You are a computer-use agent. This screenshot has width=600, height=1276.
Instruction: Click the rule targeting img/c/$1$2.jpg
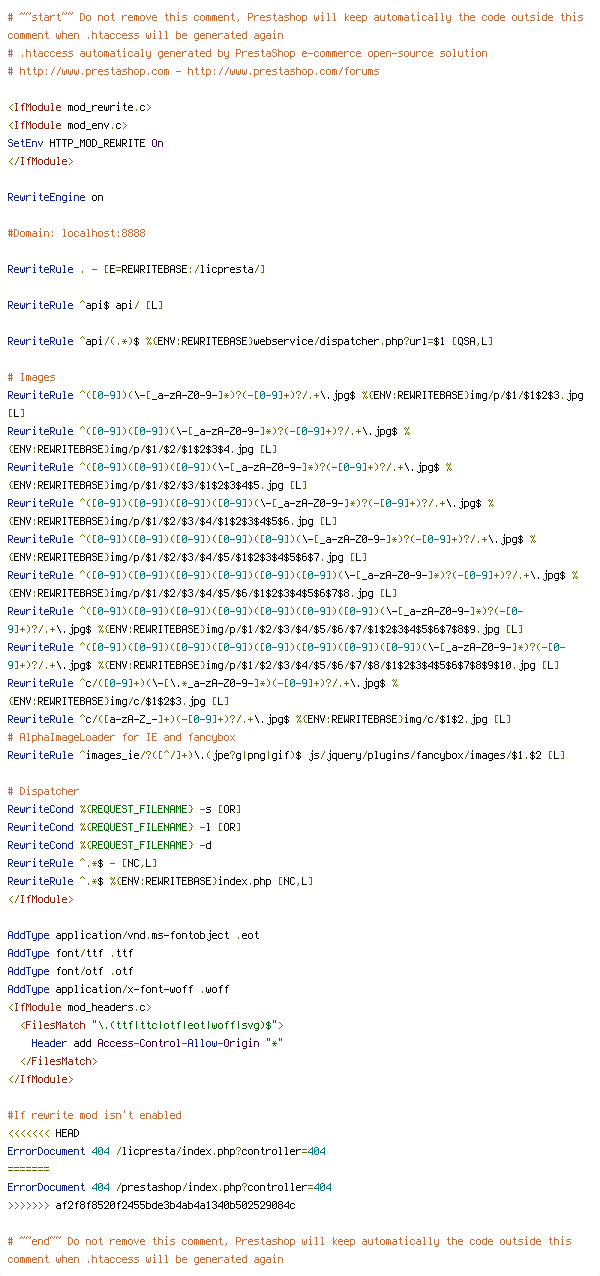coord(259,719)
